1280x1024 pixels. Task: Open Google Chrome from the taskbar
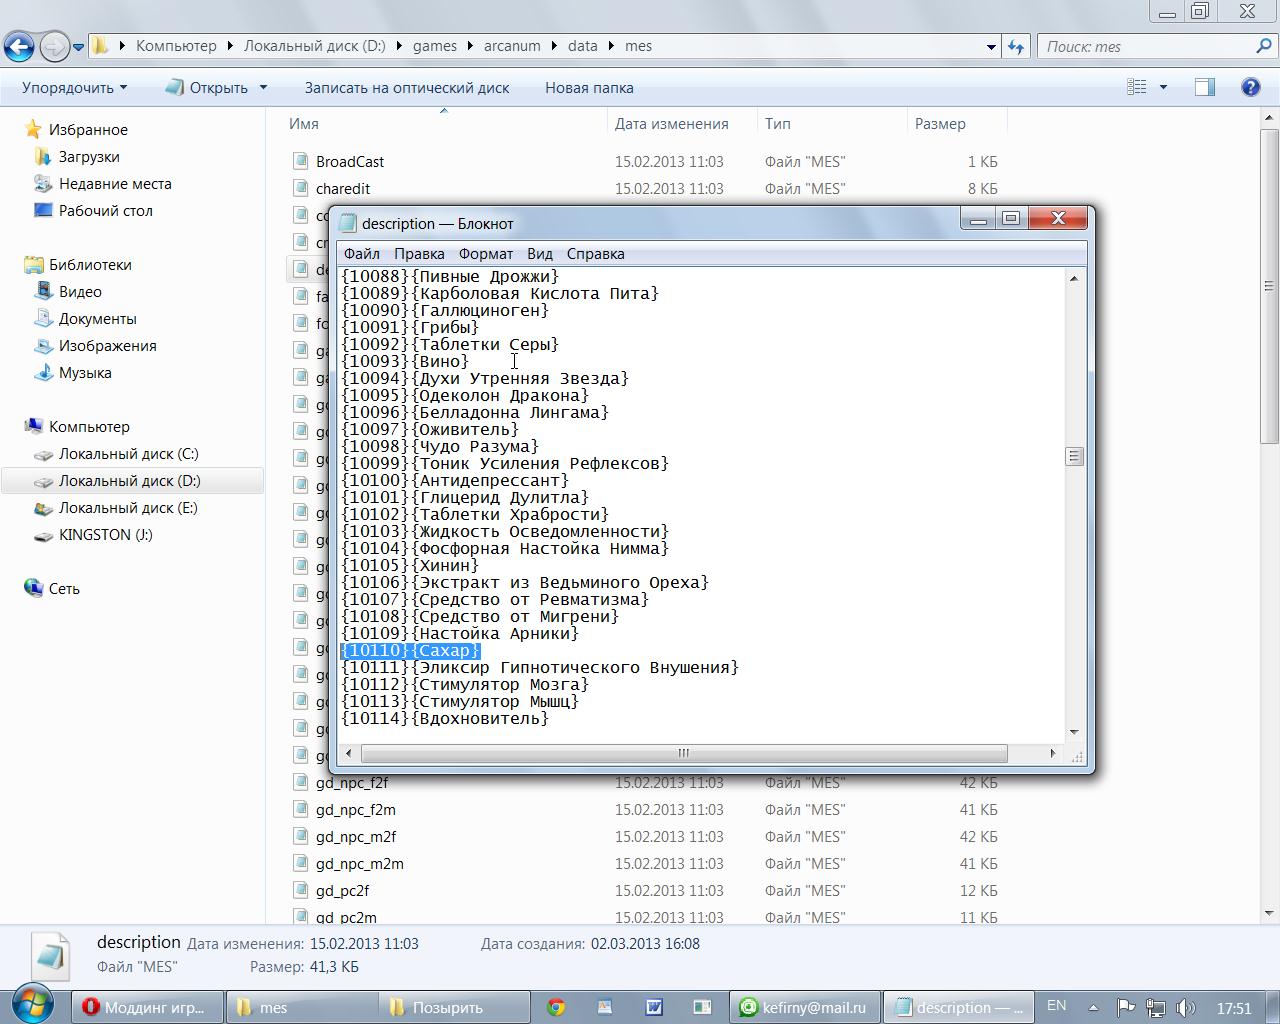pyautogui.click(x=556, y=1007)
